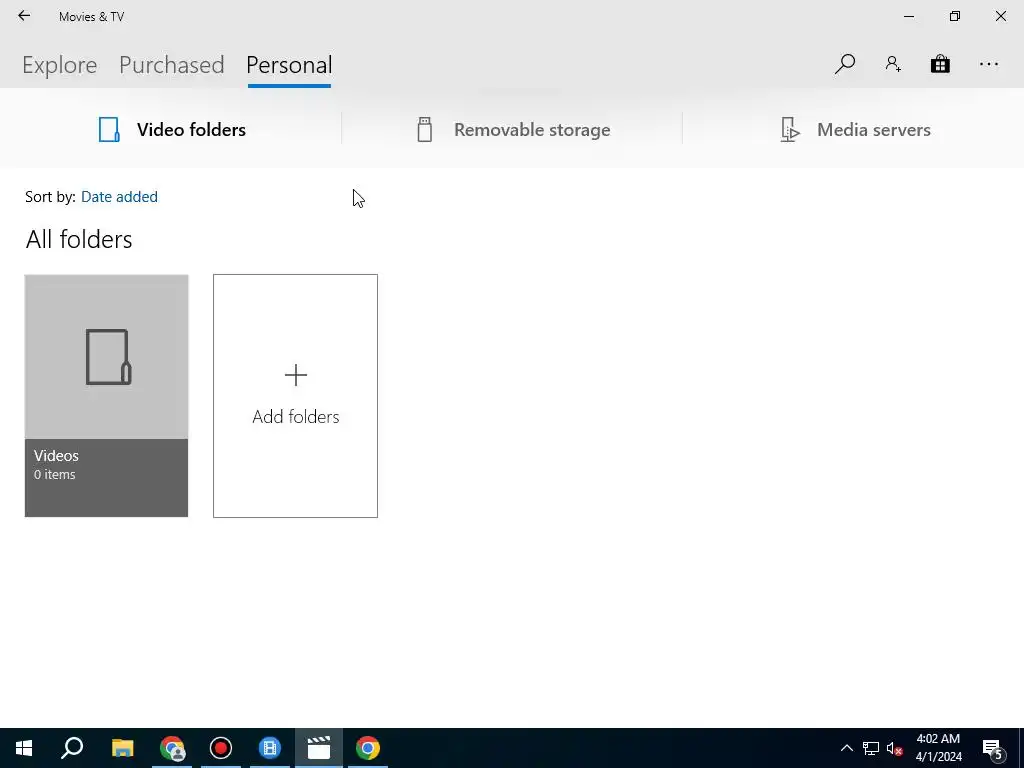
Task: Click the Movies & TV clapperboard taskbar icon
Action: click(319, 748)
